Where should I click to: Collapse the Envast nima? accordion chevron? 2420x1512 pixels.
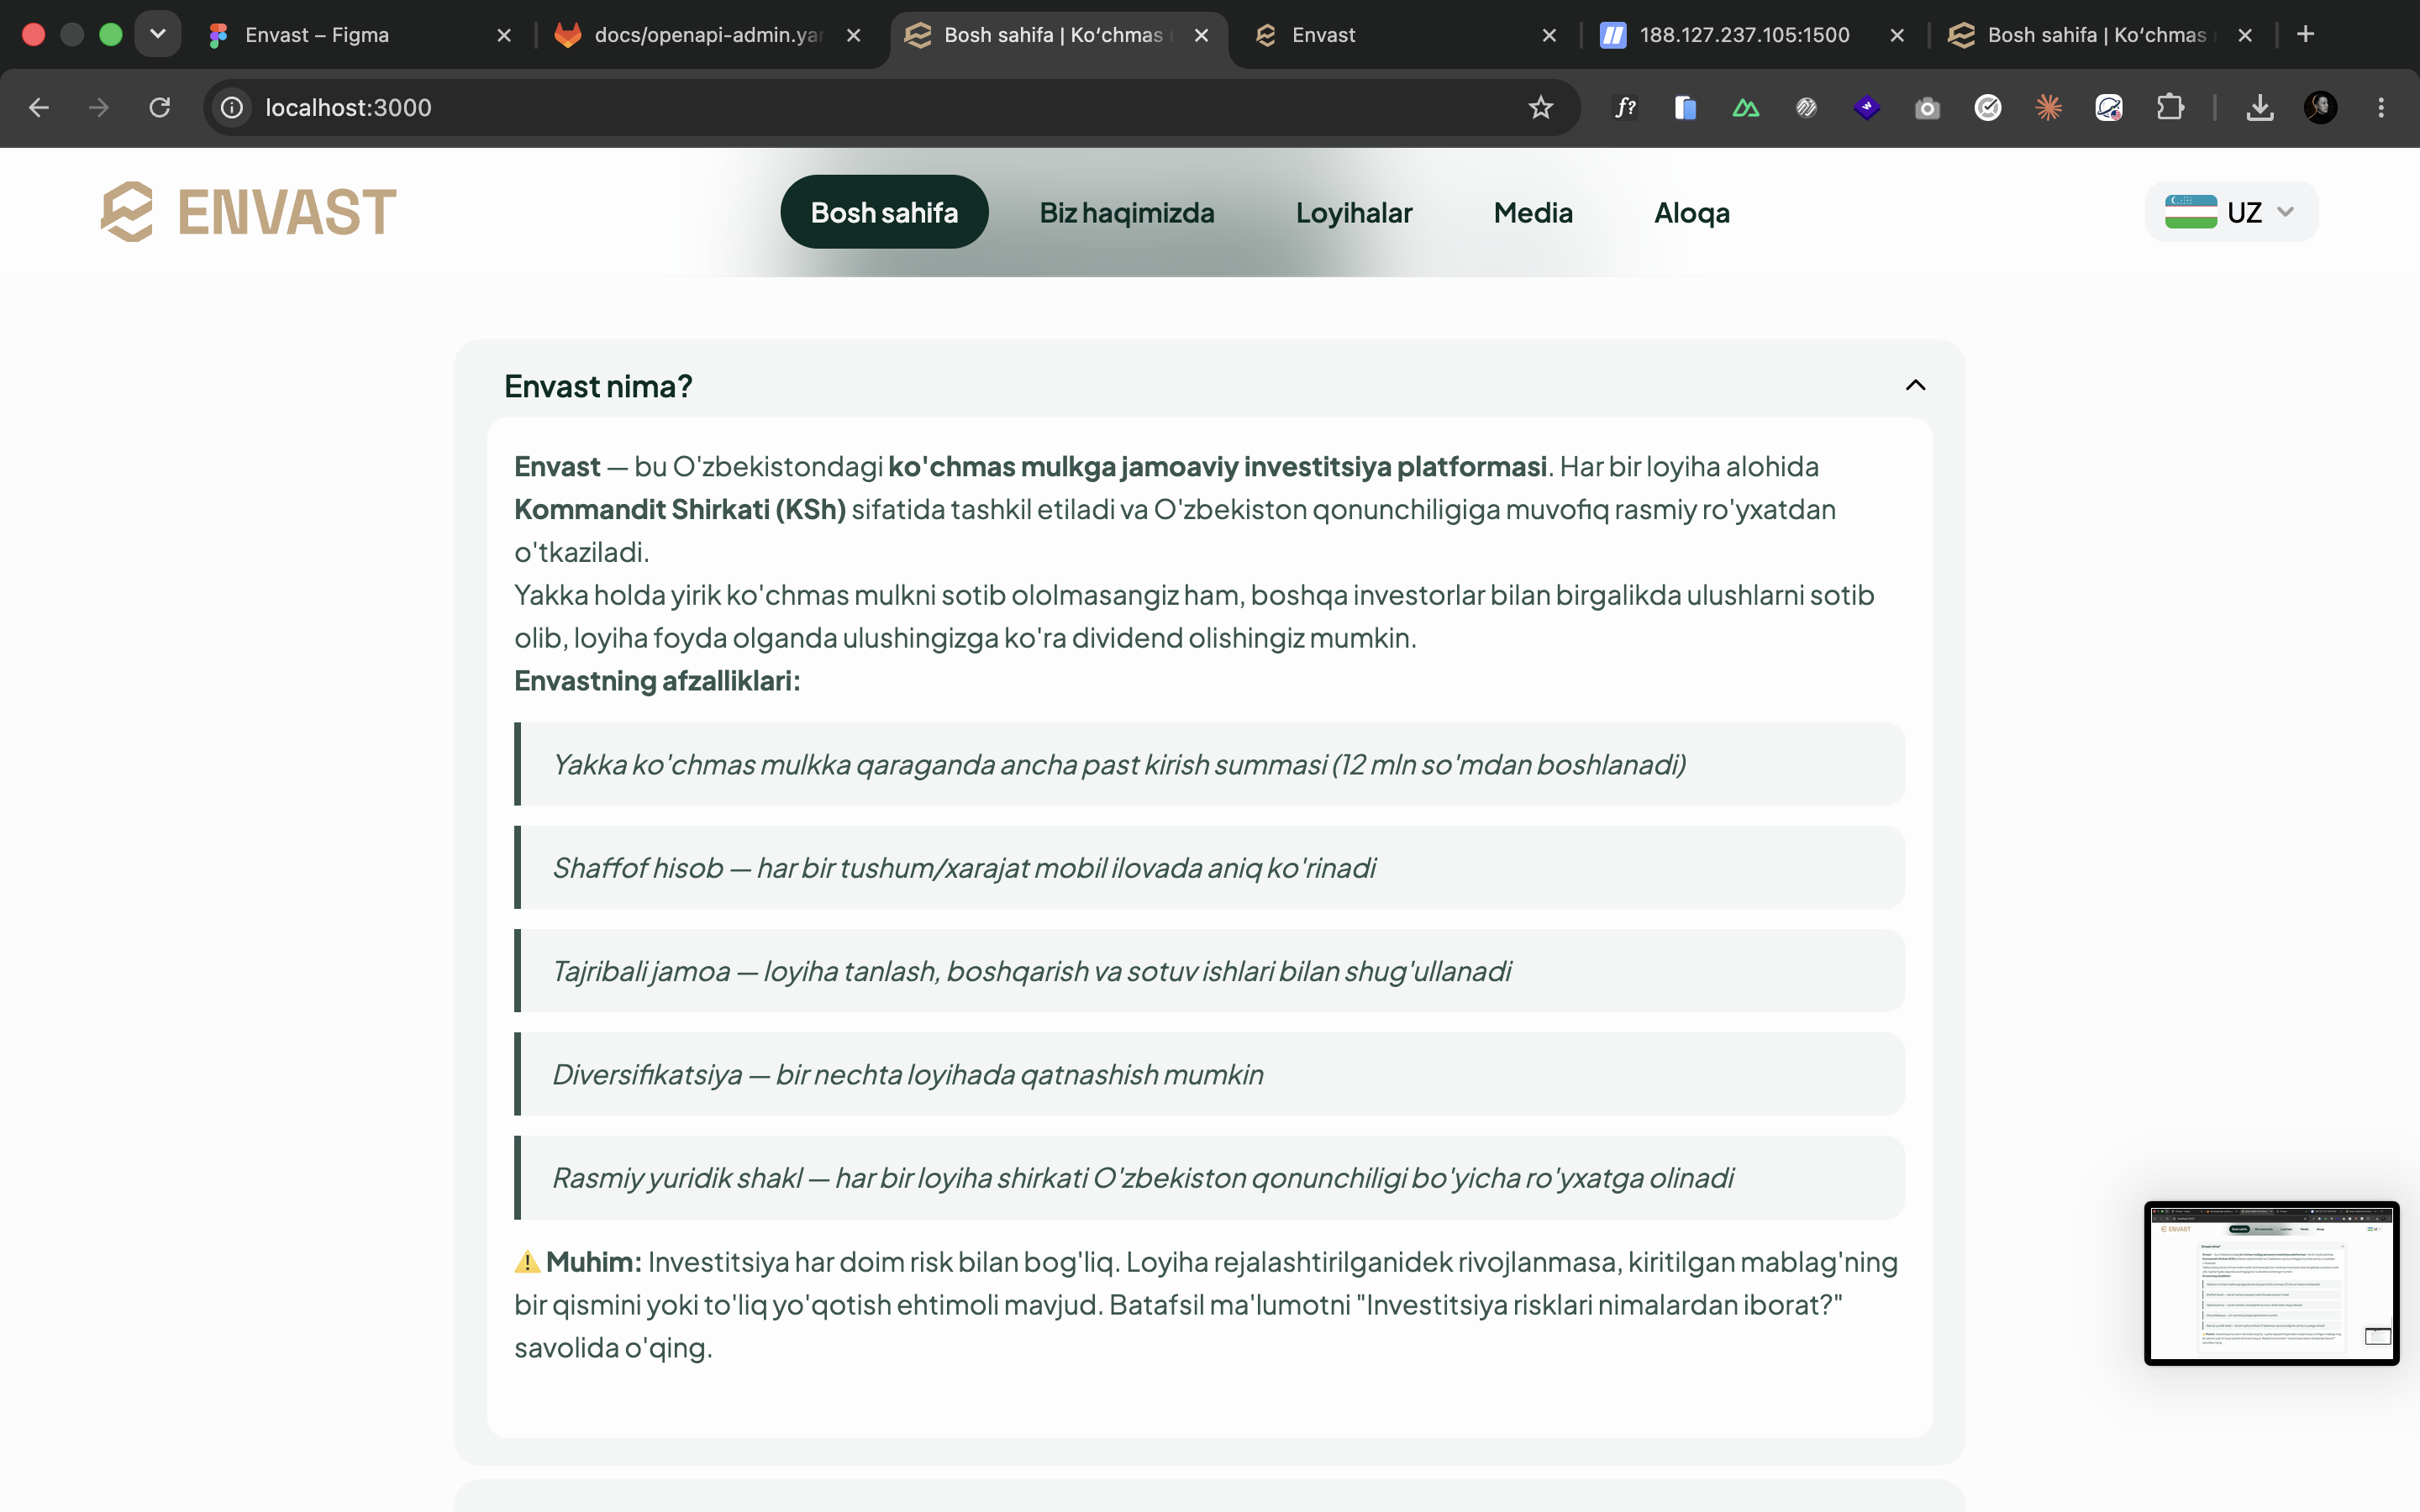(1915, 385)
